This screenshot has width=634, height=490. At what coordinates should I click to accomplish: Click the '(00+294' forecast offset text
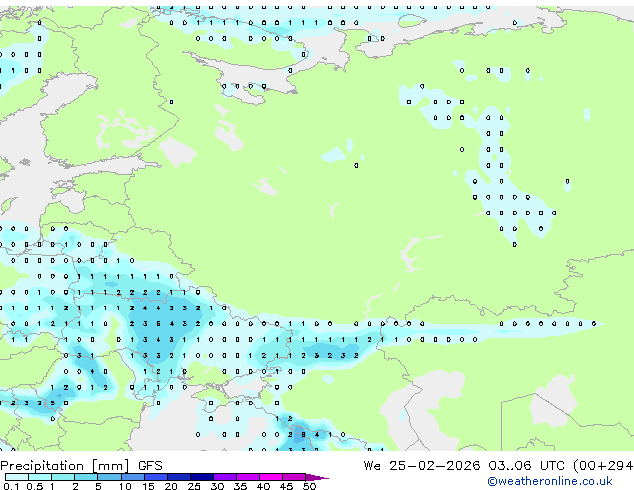pos(603,466)
